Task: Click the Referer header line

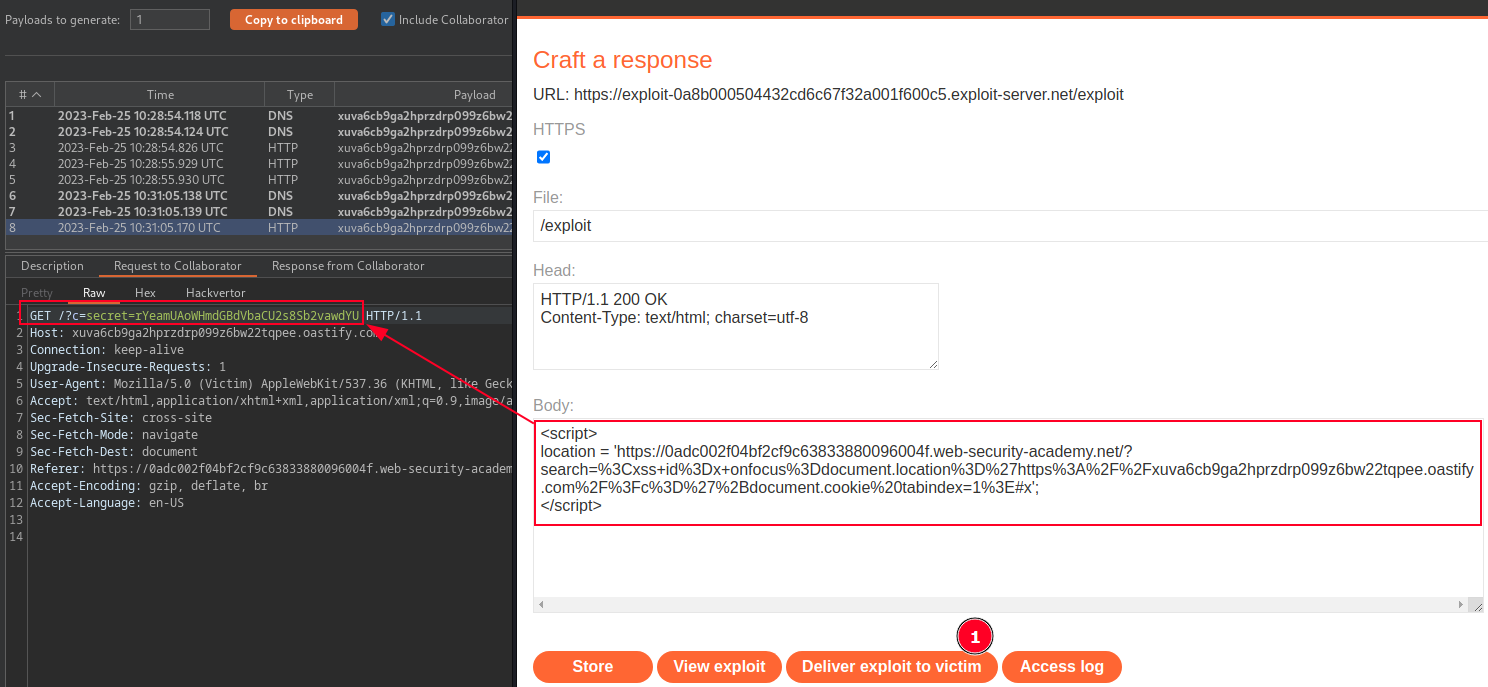Action: 271,469
